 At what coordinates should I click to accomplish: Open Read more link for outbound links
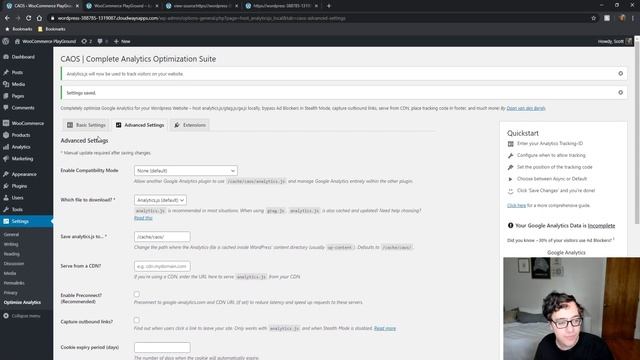(x=385, y=328)
